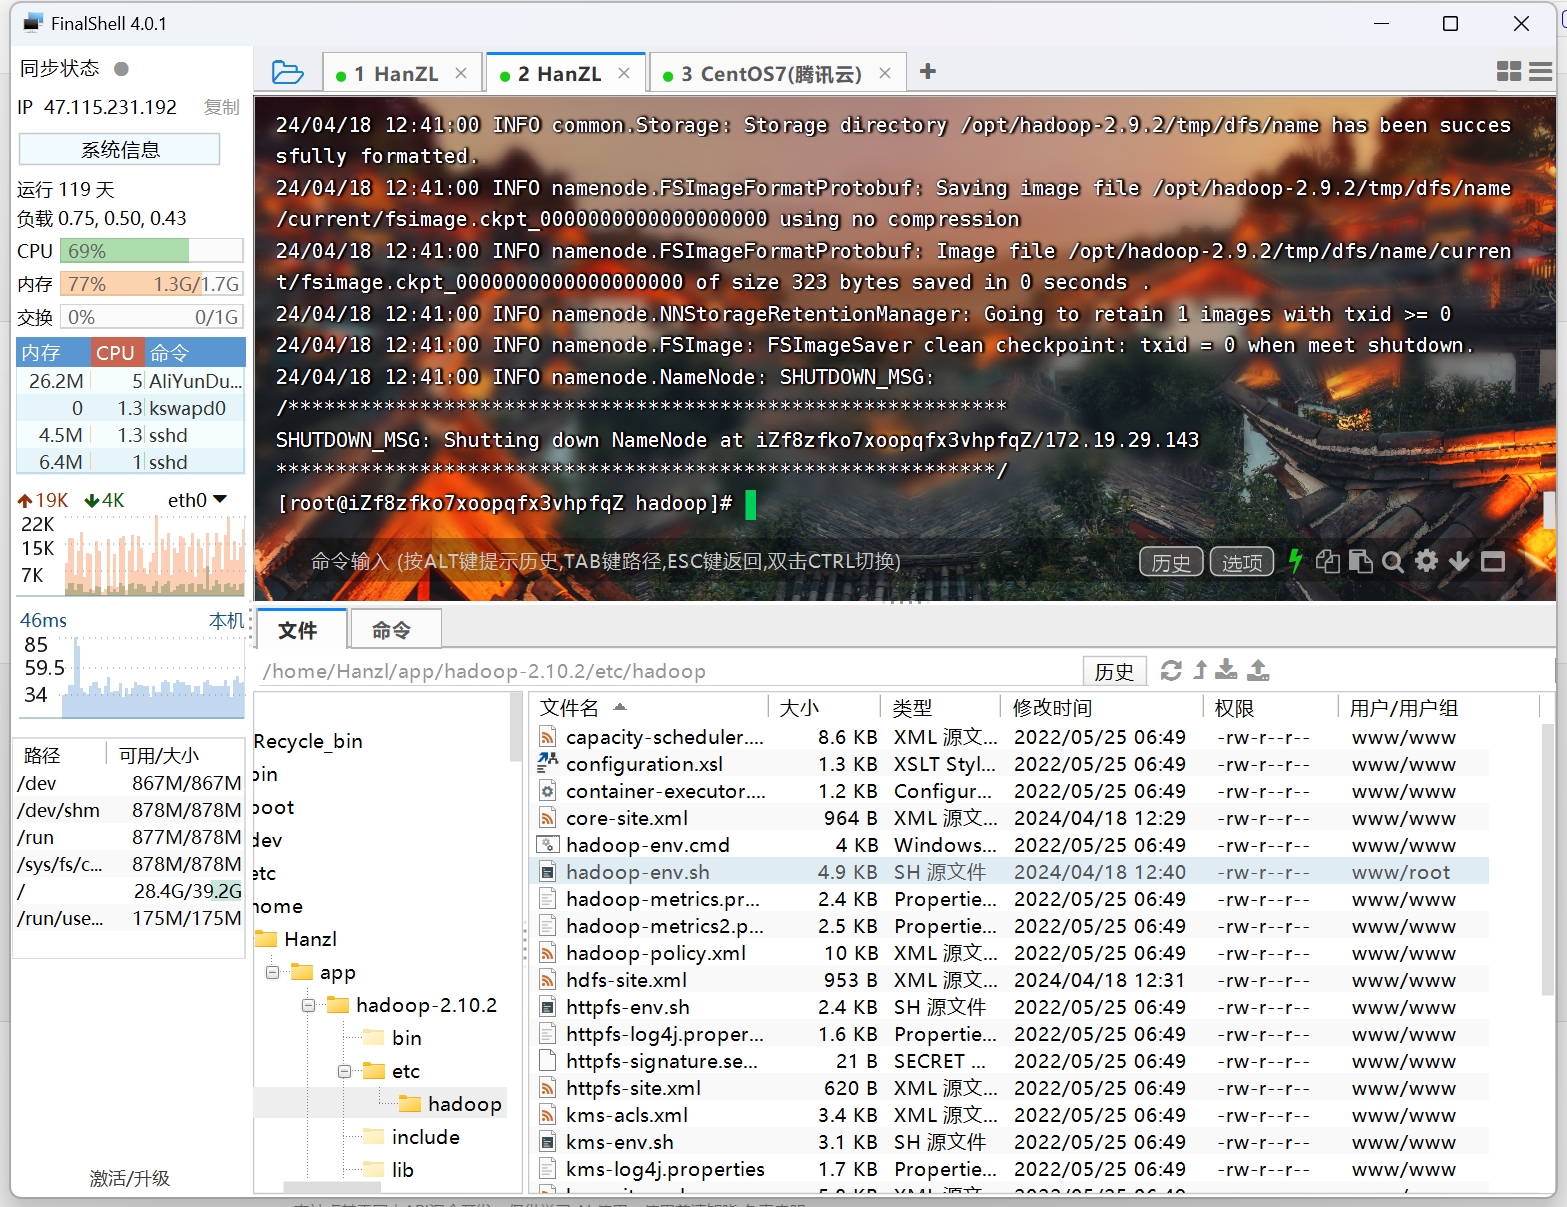The width and height of the screenshot is (1567, 1207).
Task: Select the kms-env.sh file icon
Action: click(547, 1142)
